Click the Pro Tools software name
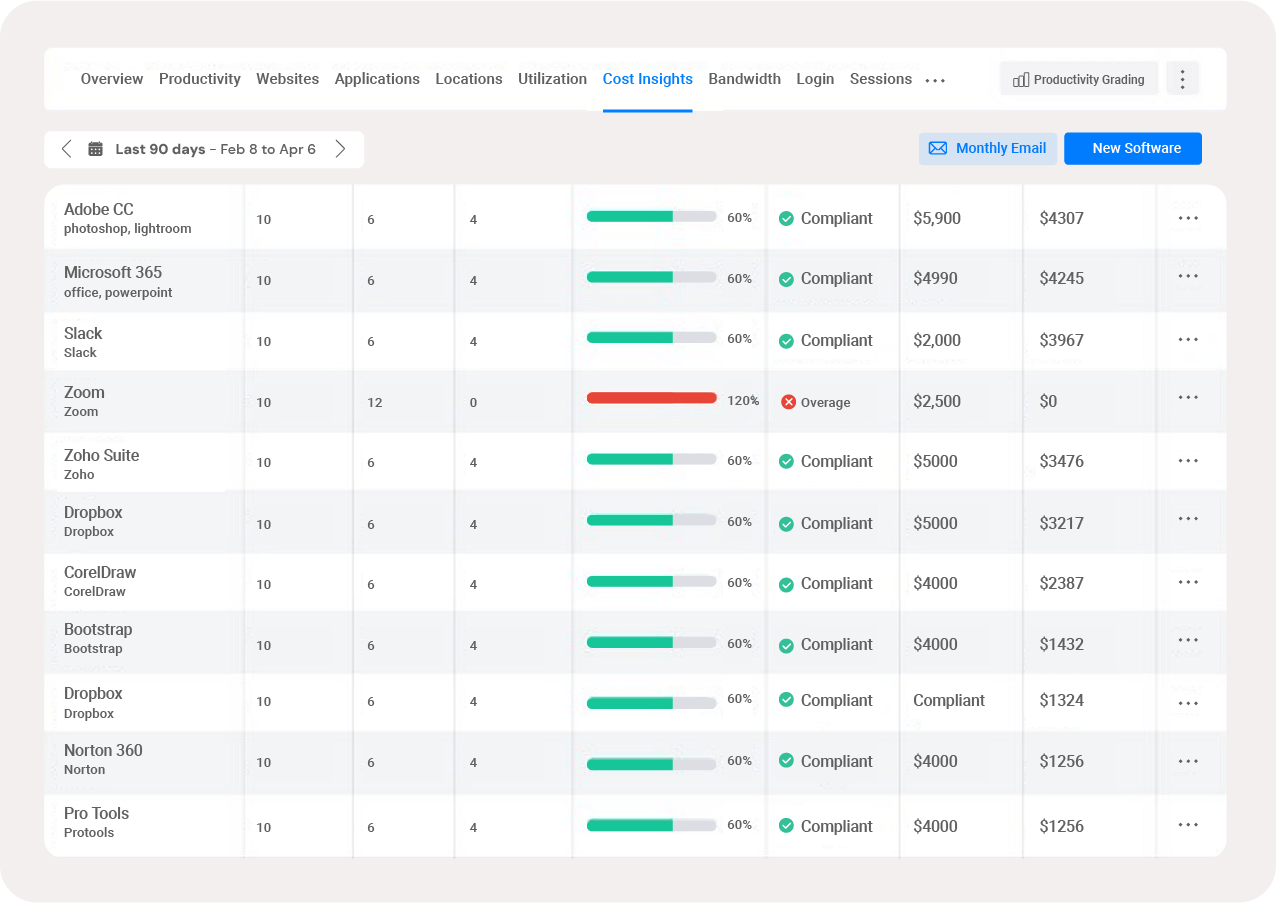Screen dimensions: 1278x903 pos(97,813)
